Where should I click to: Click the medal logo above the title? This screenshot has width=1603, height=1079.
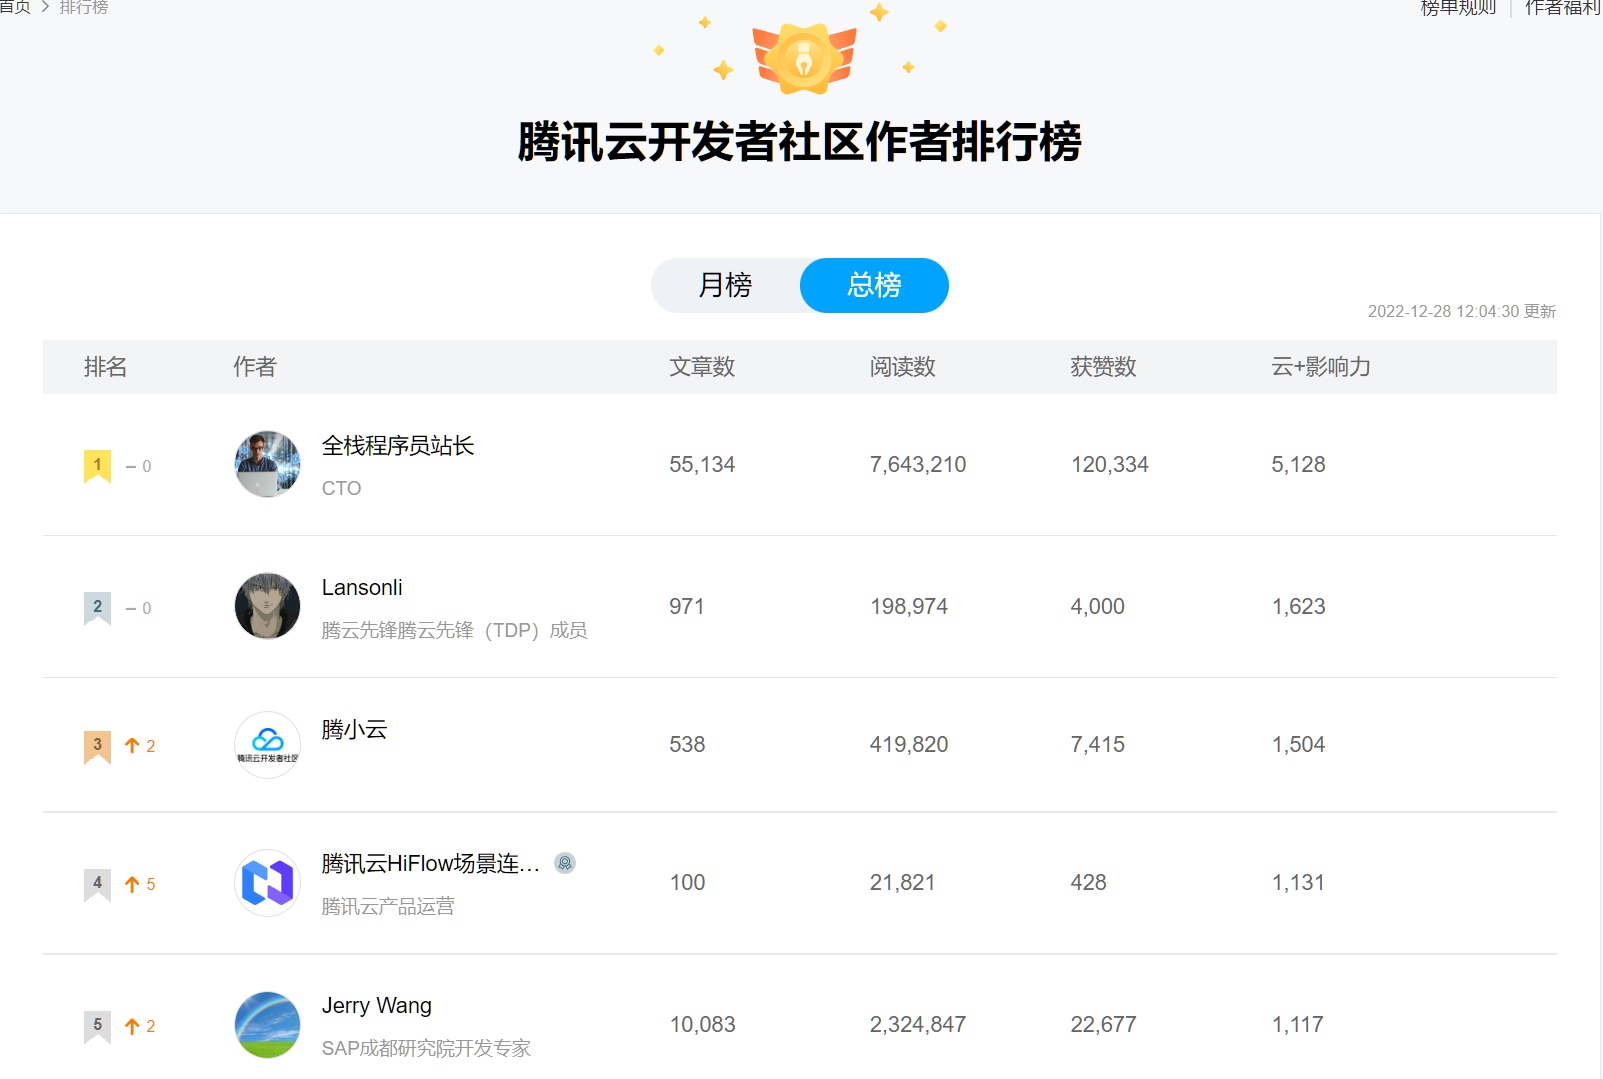pyautogui.click(x=804, y=58)
